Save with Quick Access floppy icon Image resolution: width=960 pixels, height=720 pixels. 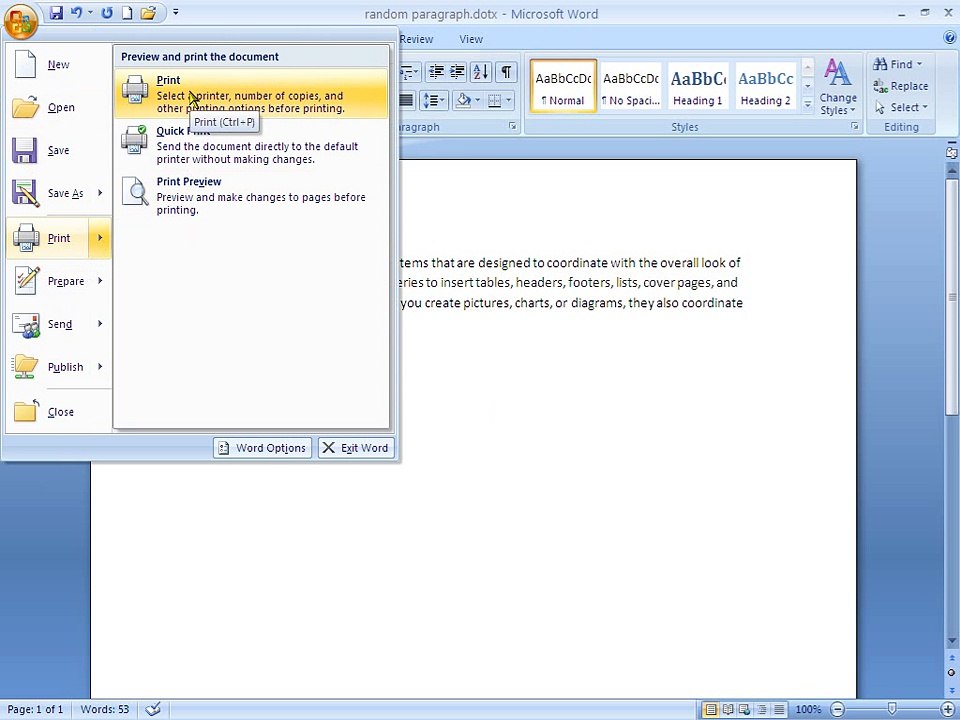(x=56, y=12)
